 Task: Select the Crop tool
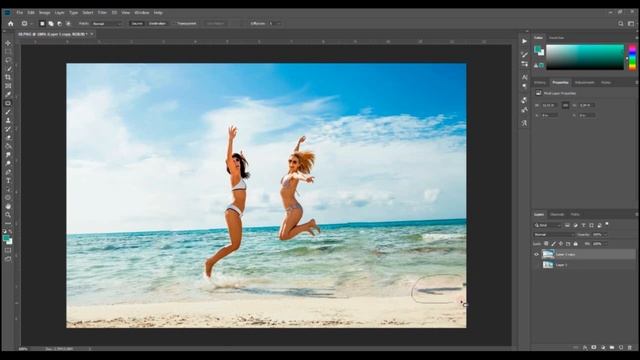pyautogui.click(x=8, y=77)
